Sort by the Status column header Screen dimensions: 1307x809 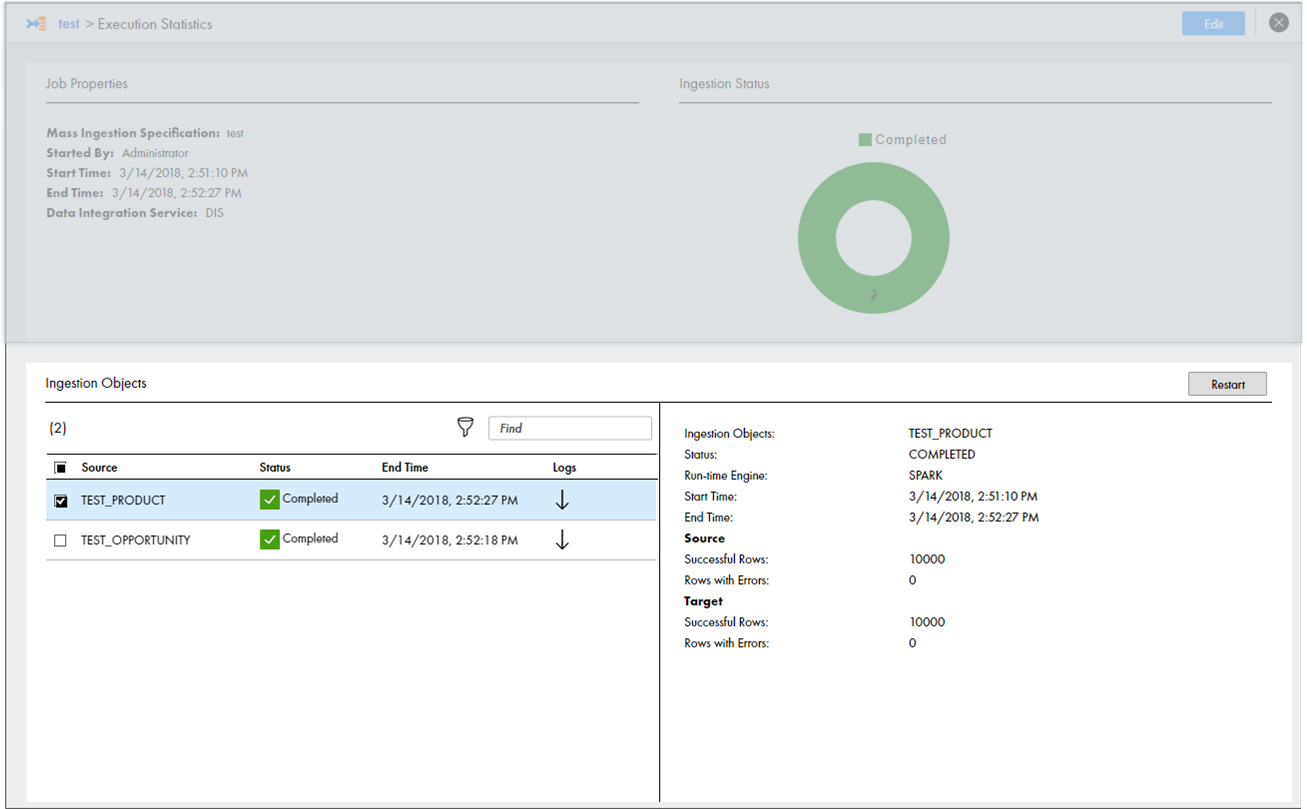coord(275,468)
